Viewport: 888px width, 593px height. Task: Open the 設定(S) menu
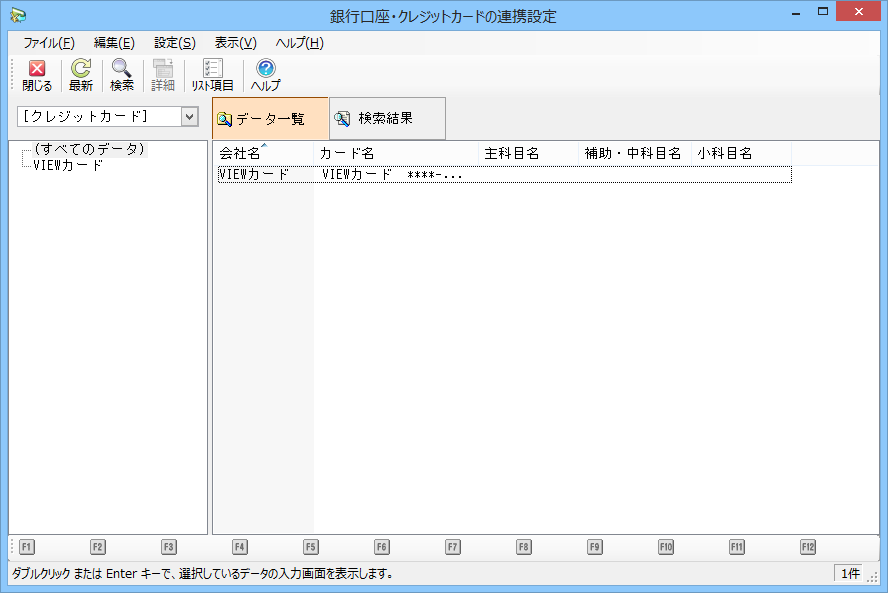[175, 43]
